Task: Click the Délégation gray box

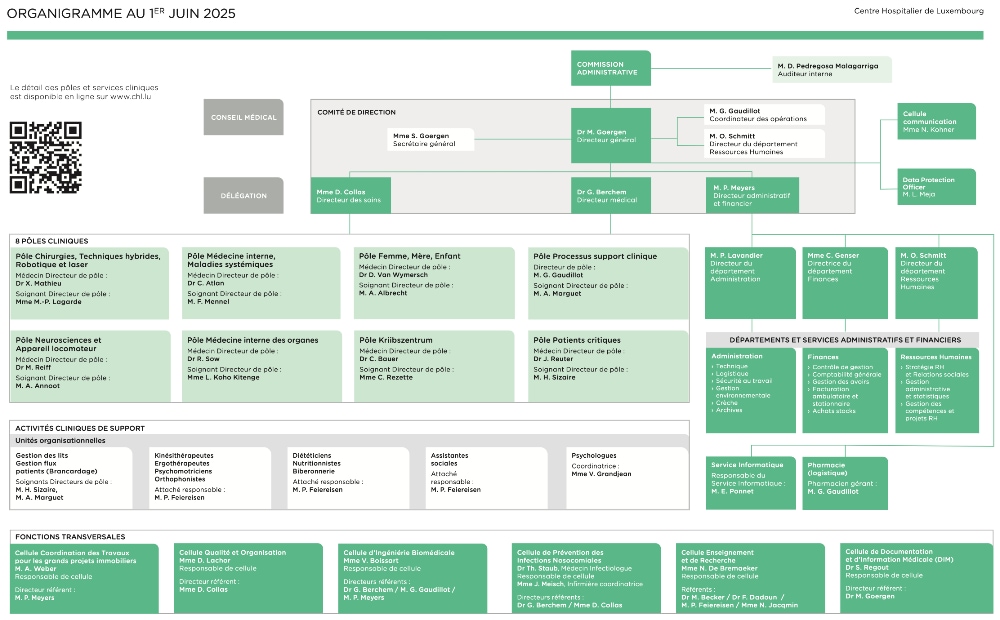Action: click(x=244, y=195)
